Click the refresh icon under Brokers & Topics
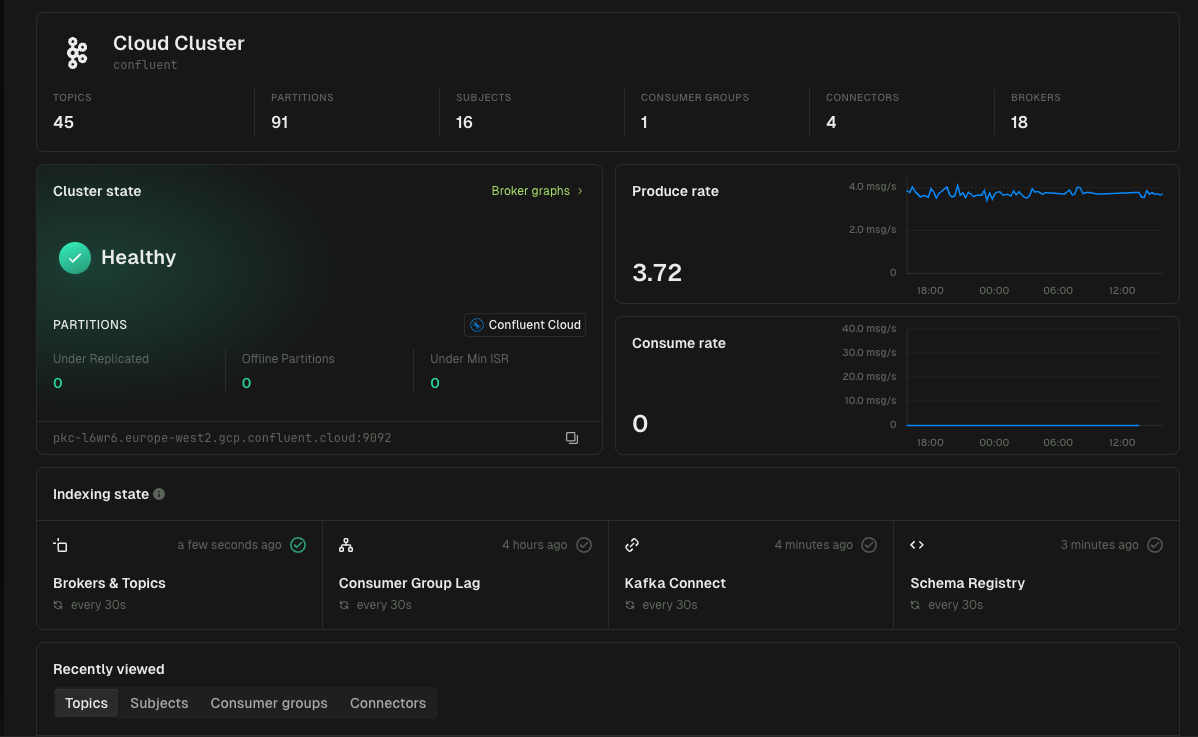Screen dimensions: 1198x737 [x=57, y=604]
